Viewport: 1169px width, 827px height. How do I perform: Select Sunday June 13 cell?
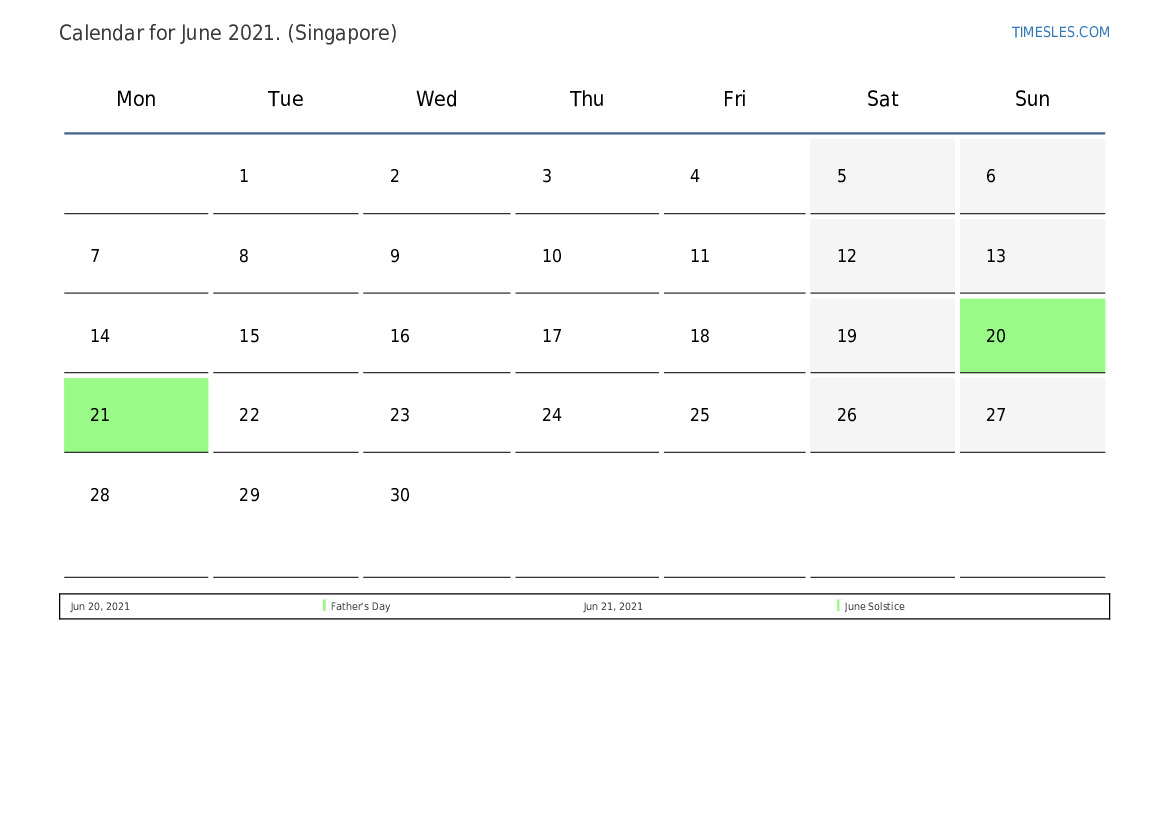pos(1032,257)
